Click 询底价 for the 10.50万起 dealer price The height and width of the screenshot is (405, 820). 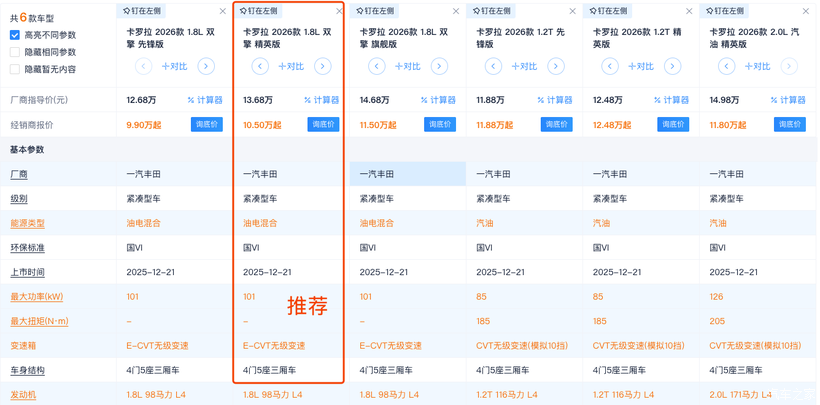323,124
